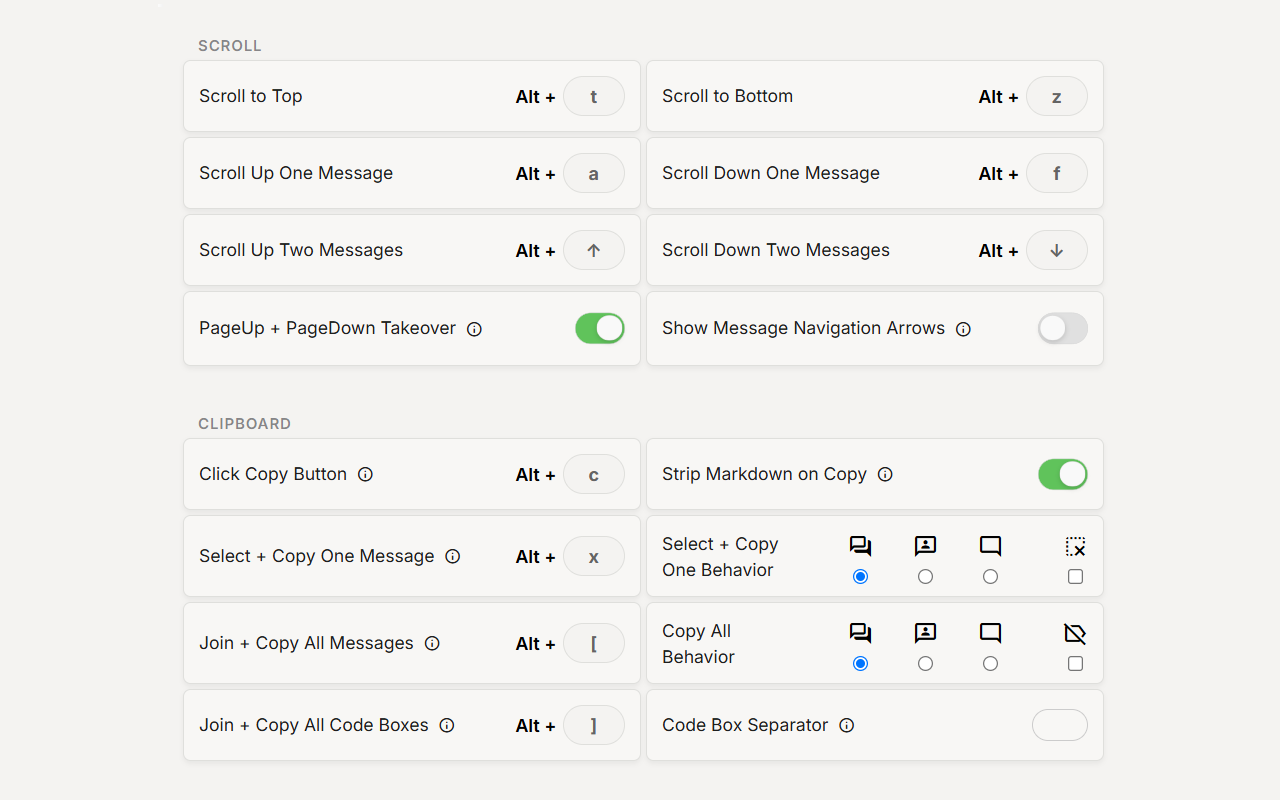
Task: Click the "PageUp + PageDown Takeover" label
Action: 328,328
